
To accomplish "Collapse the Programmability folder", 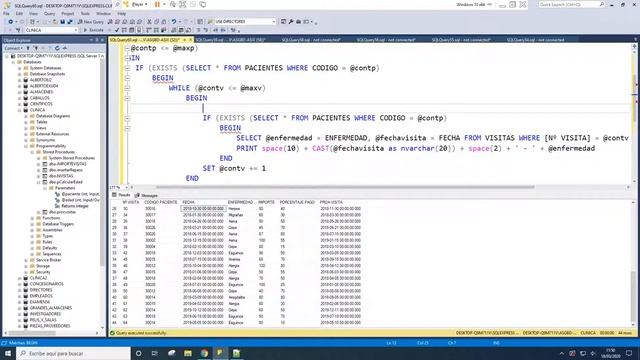I will (x=26, y=146).
